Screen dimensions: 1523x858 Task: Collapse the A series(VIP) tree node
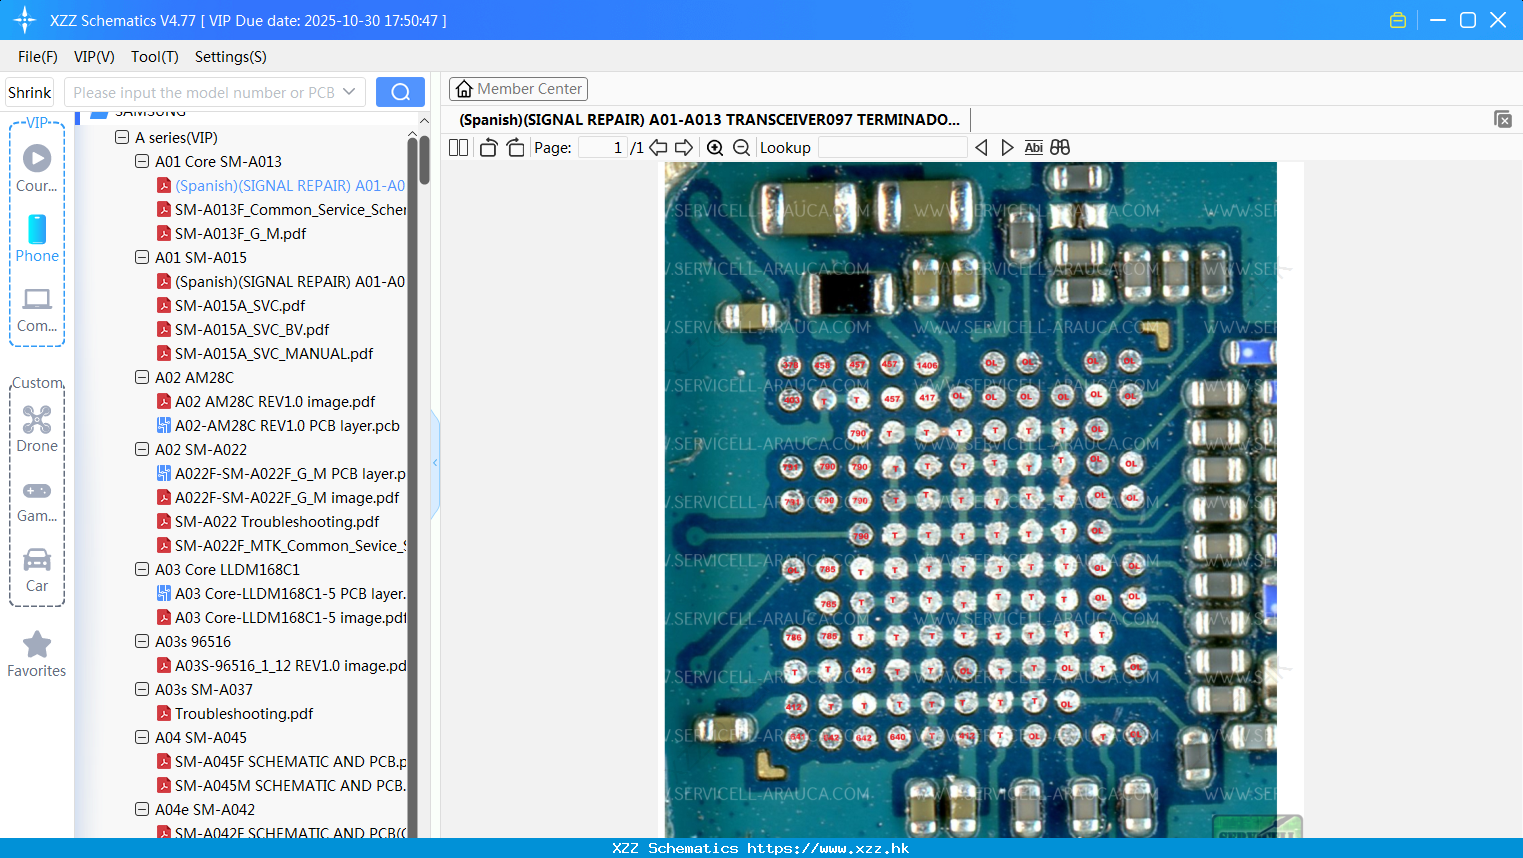(122, 138)
